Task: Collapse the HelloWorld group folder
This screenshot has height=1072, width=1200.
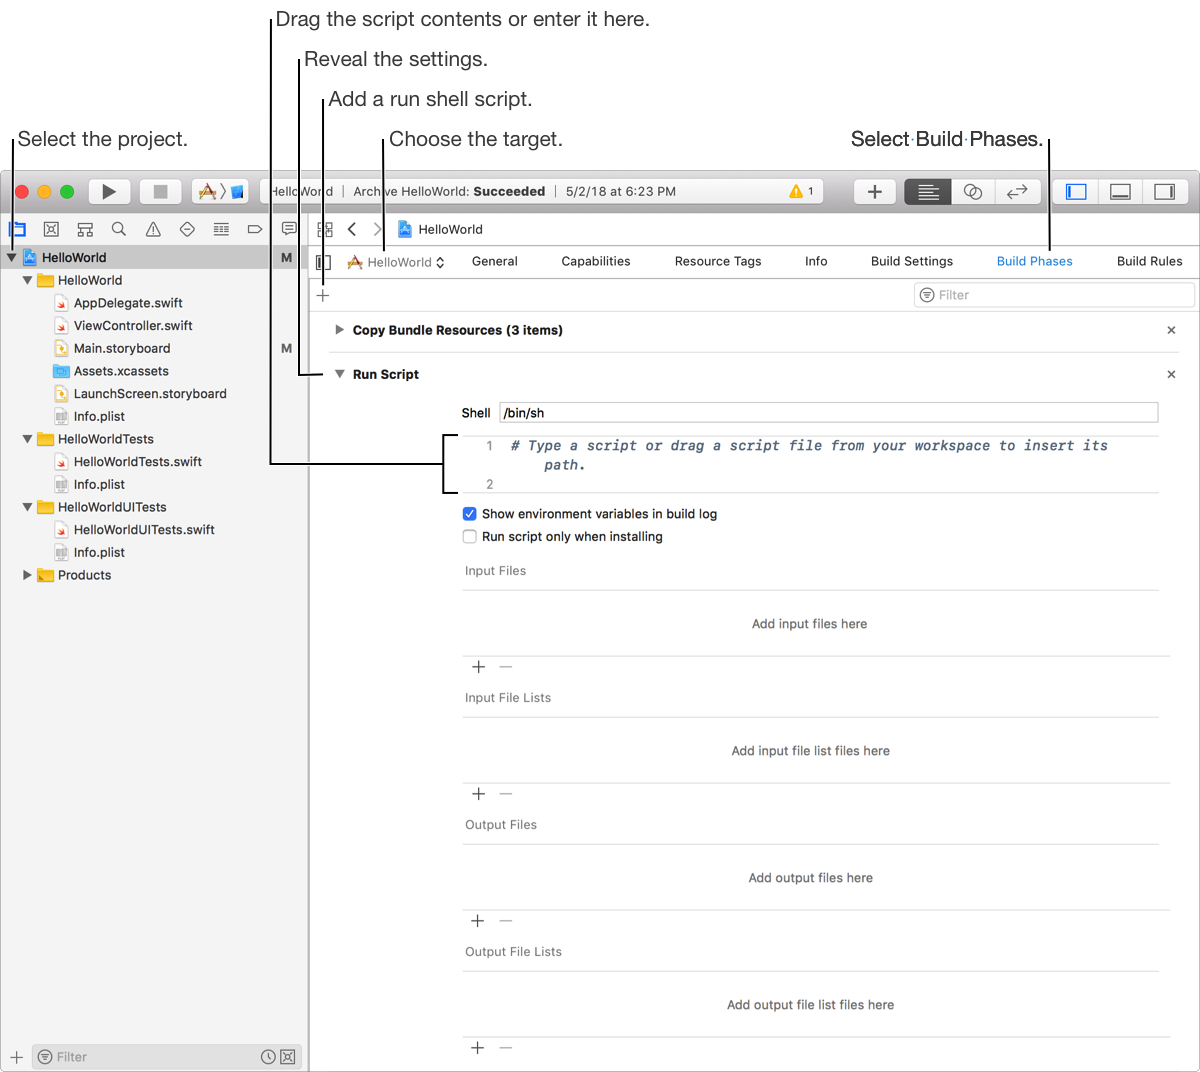Action: [x=27, y=281]
